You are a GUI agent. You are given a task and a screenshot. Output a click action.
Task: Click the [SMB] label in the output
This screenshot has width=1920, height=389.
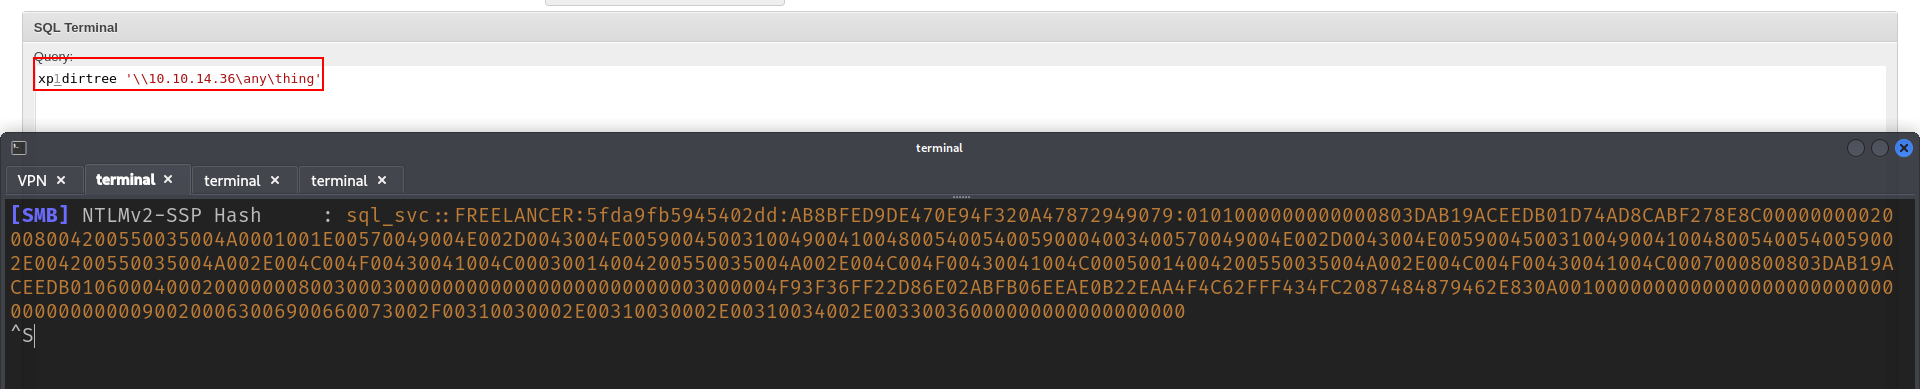[40, 215]
